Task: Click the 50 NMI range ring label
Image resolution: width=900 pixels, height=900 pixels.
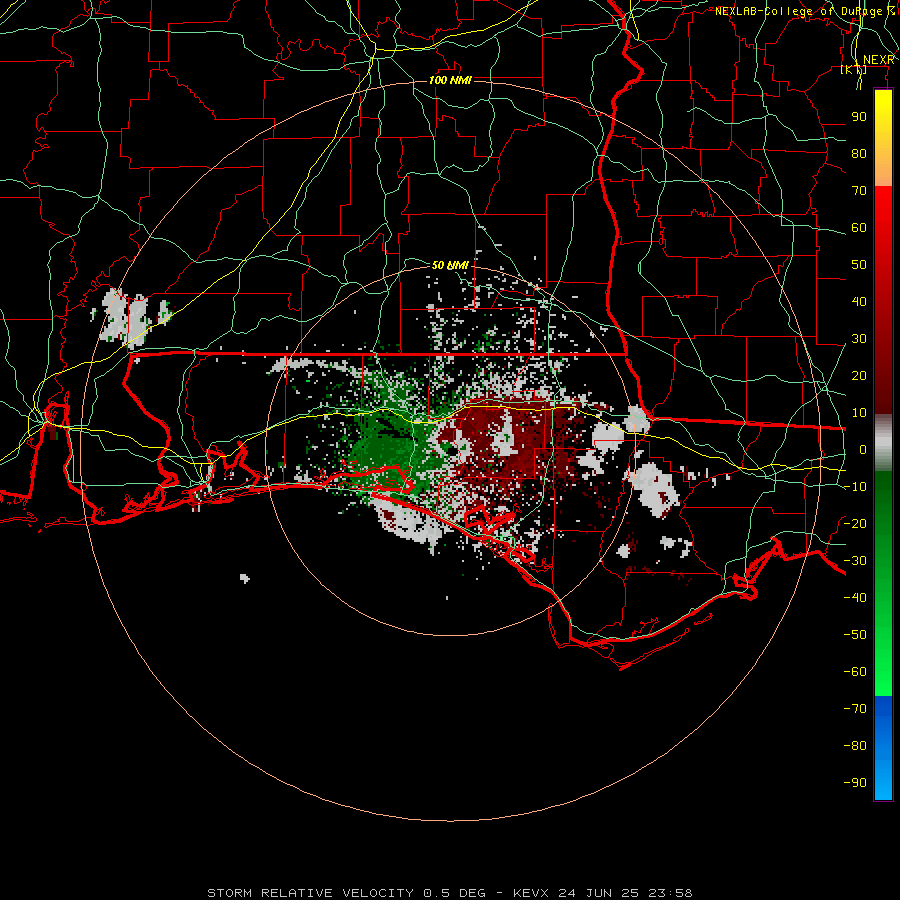Action: click(x=450, y=265)
